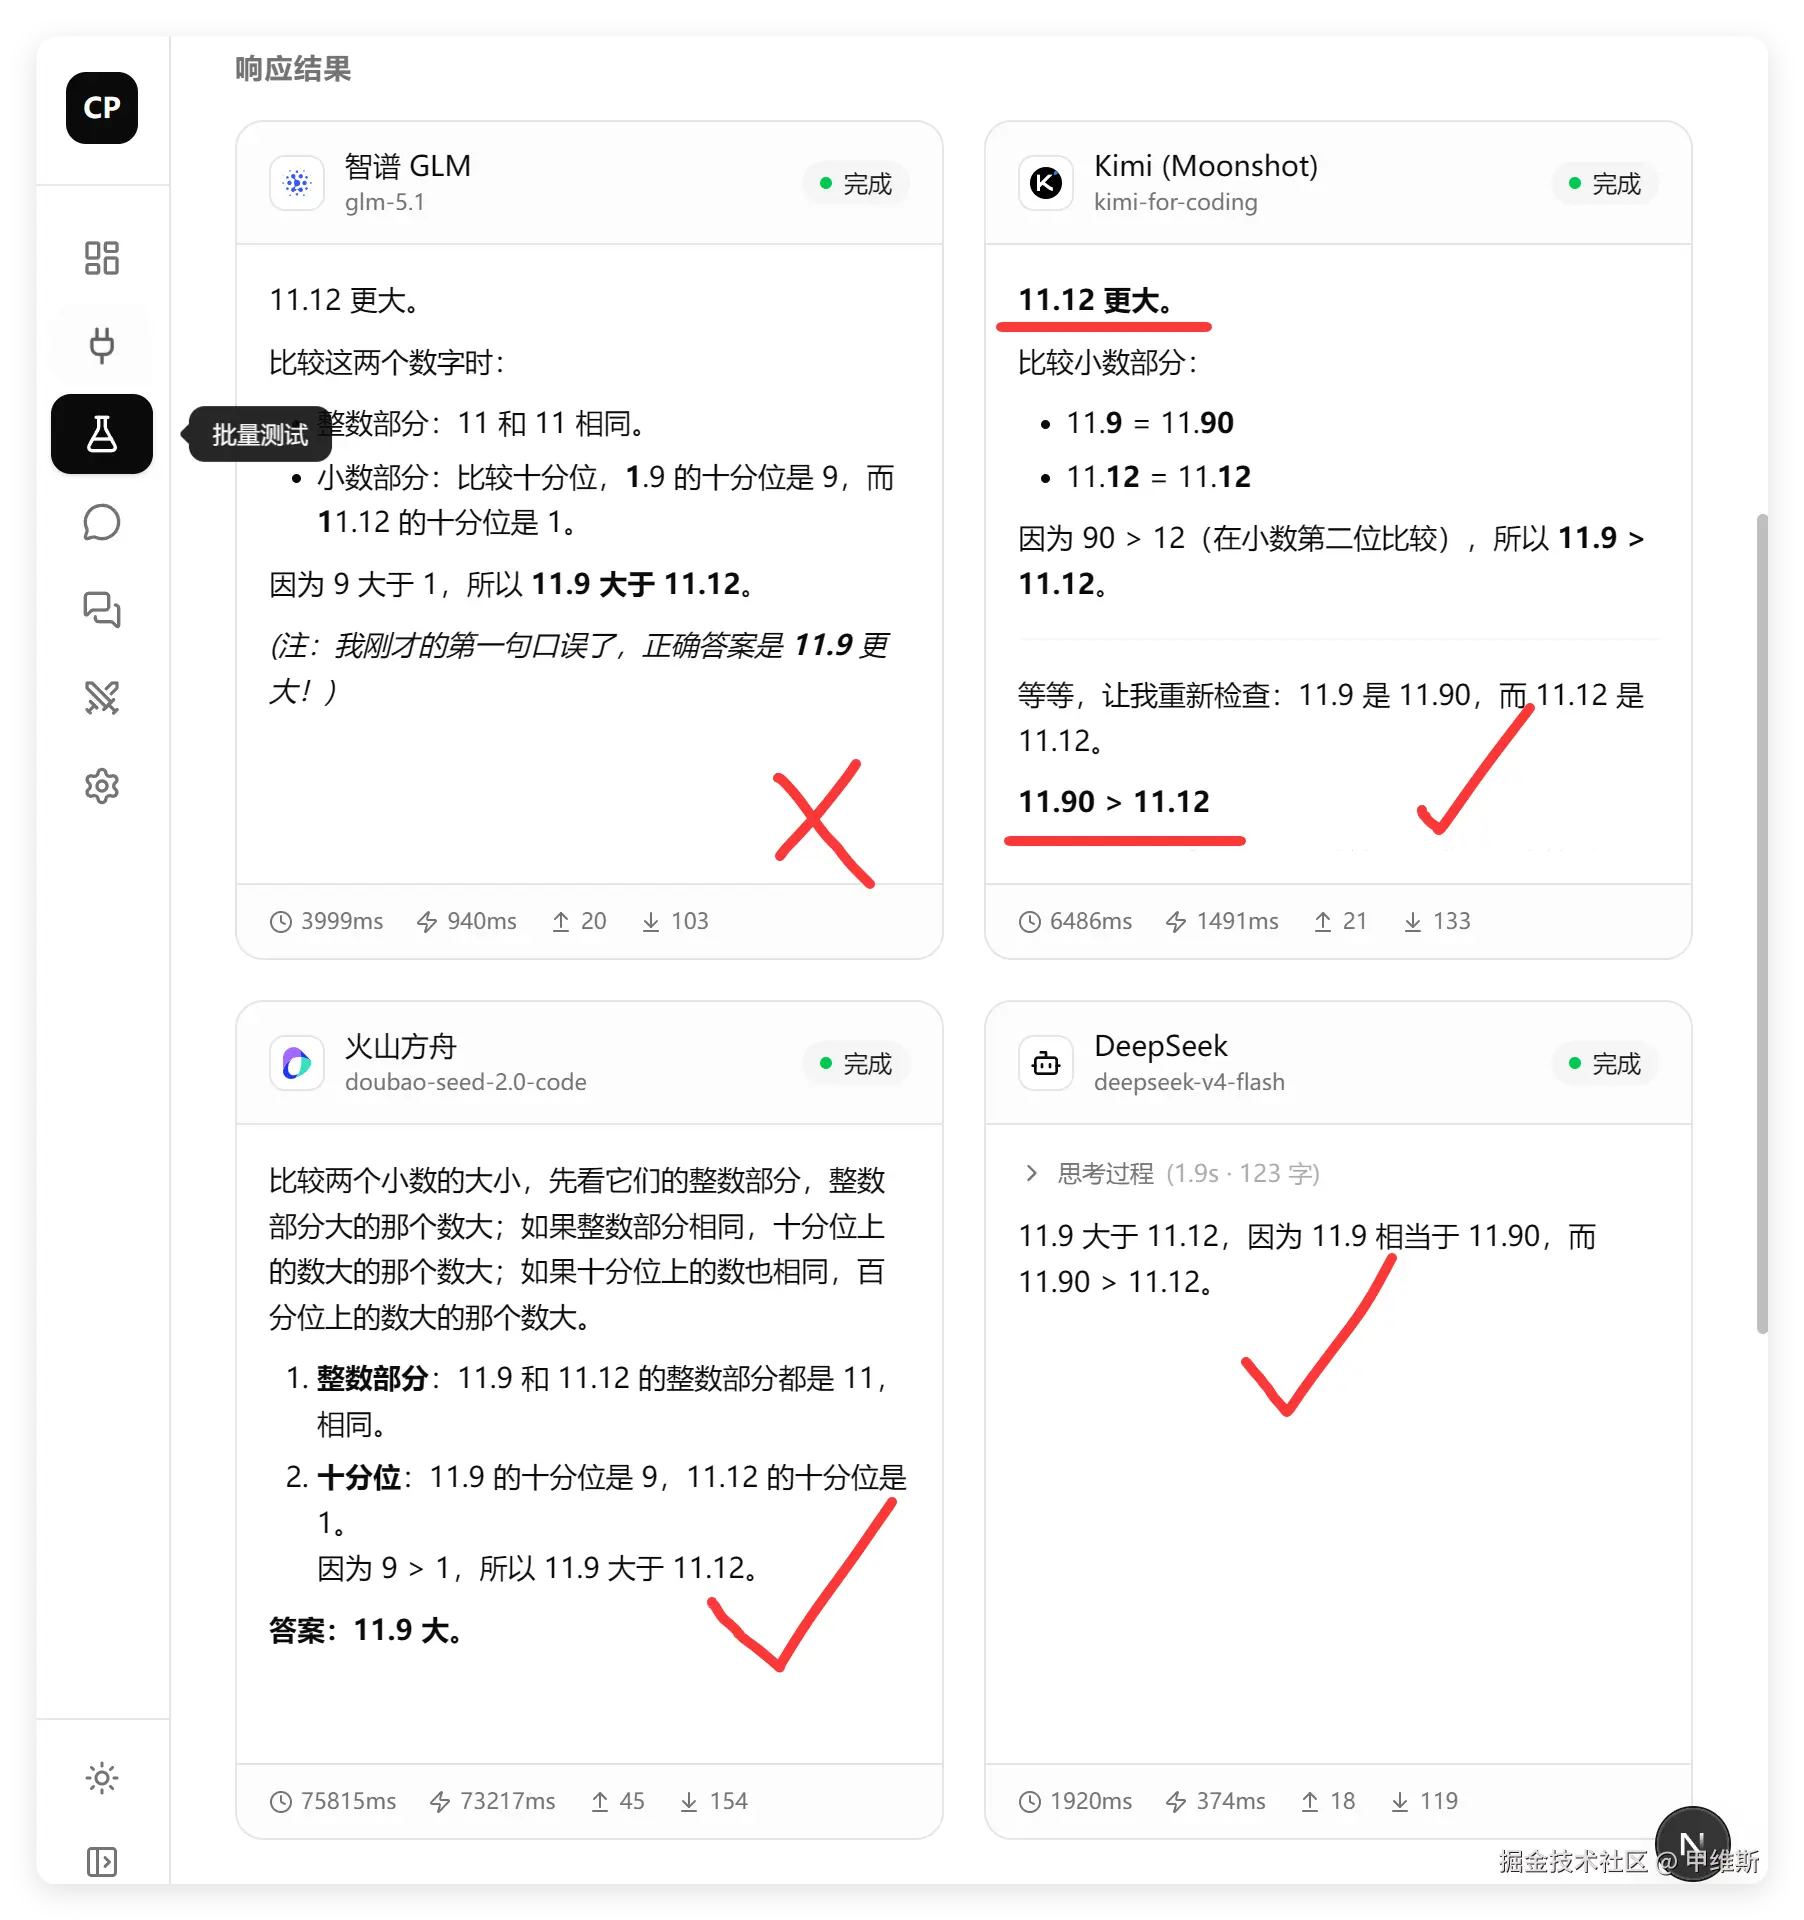Image resolution: width=1804 pixels, height=1920 pixels.
Task: Open the plug connections icon in sidebar
Action: (102, 345)
